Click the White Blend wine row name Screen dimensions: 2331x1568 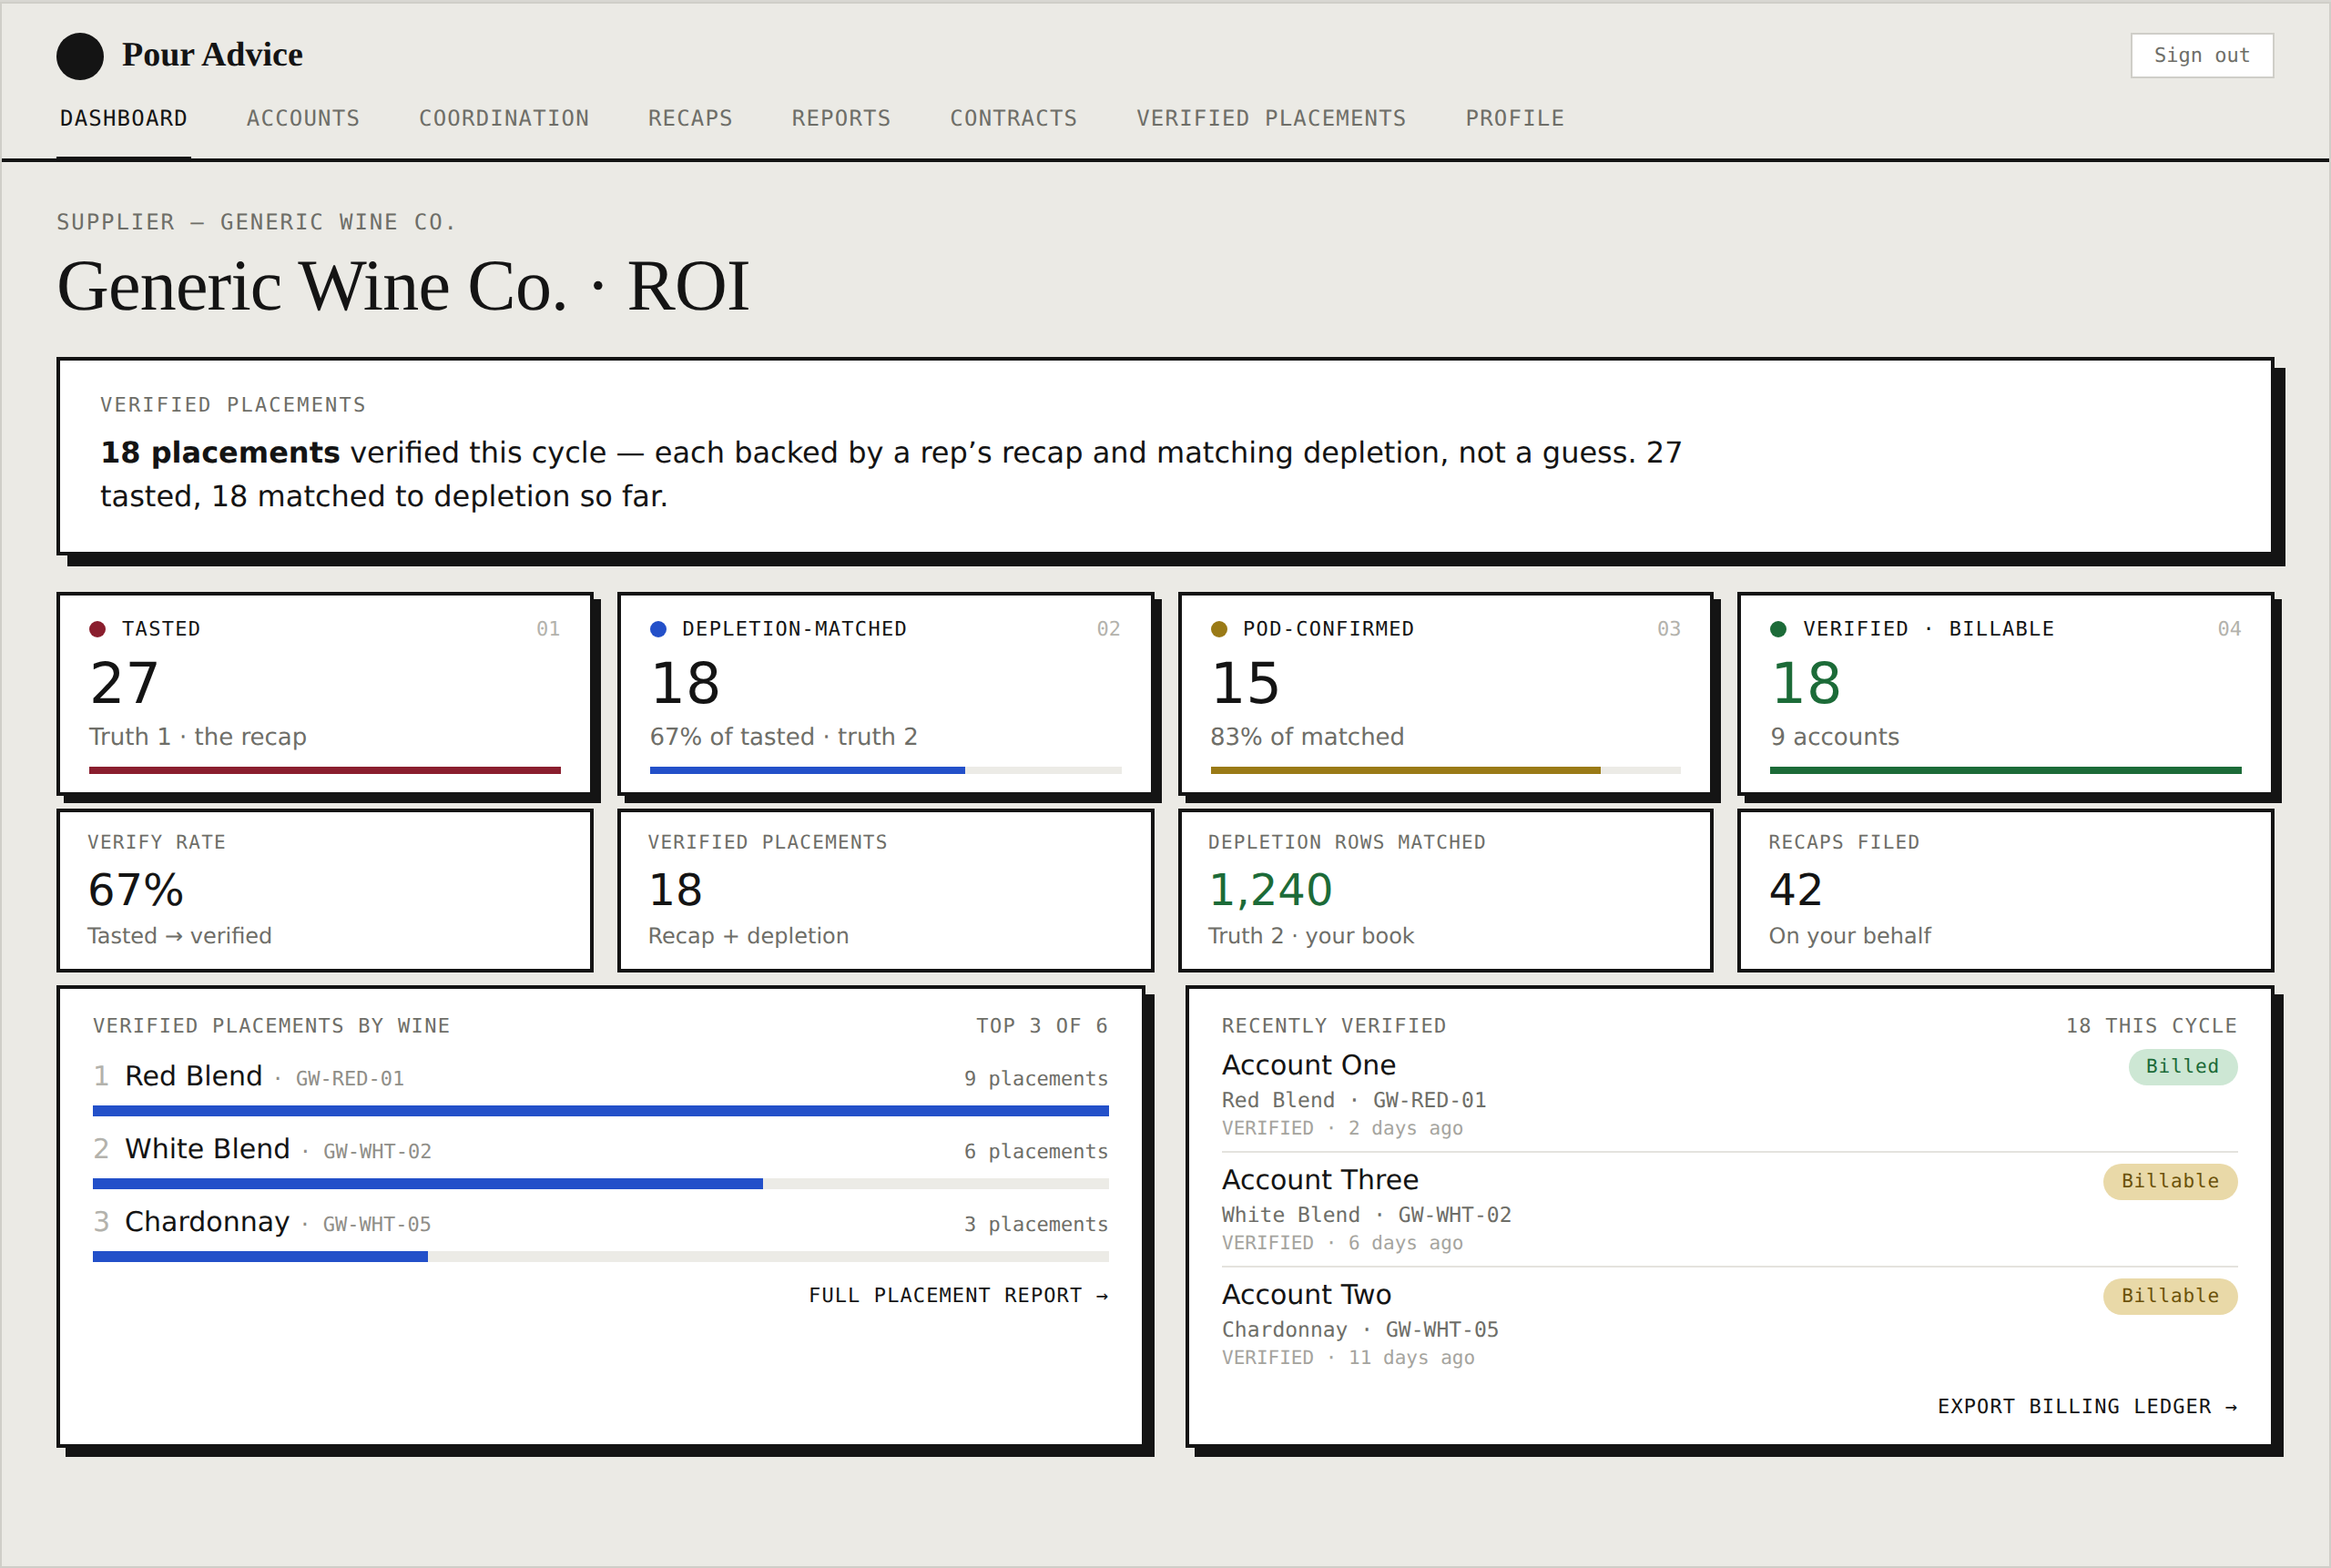[207, 1149]
